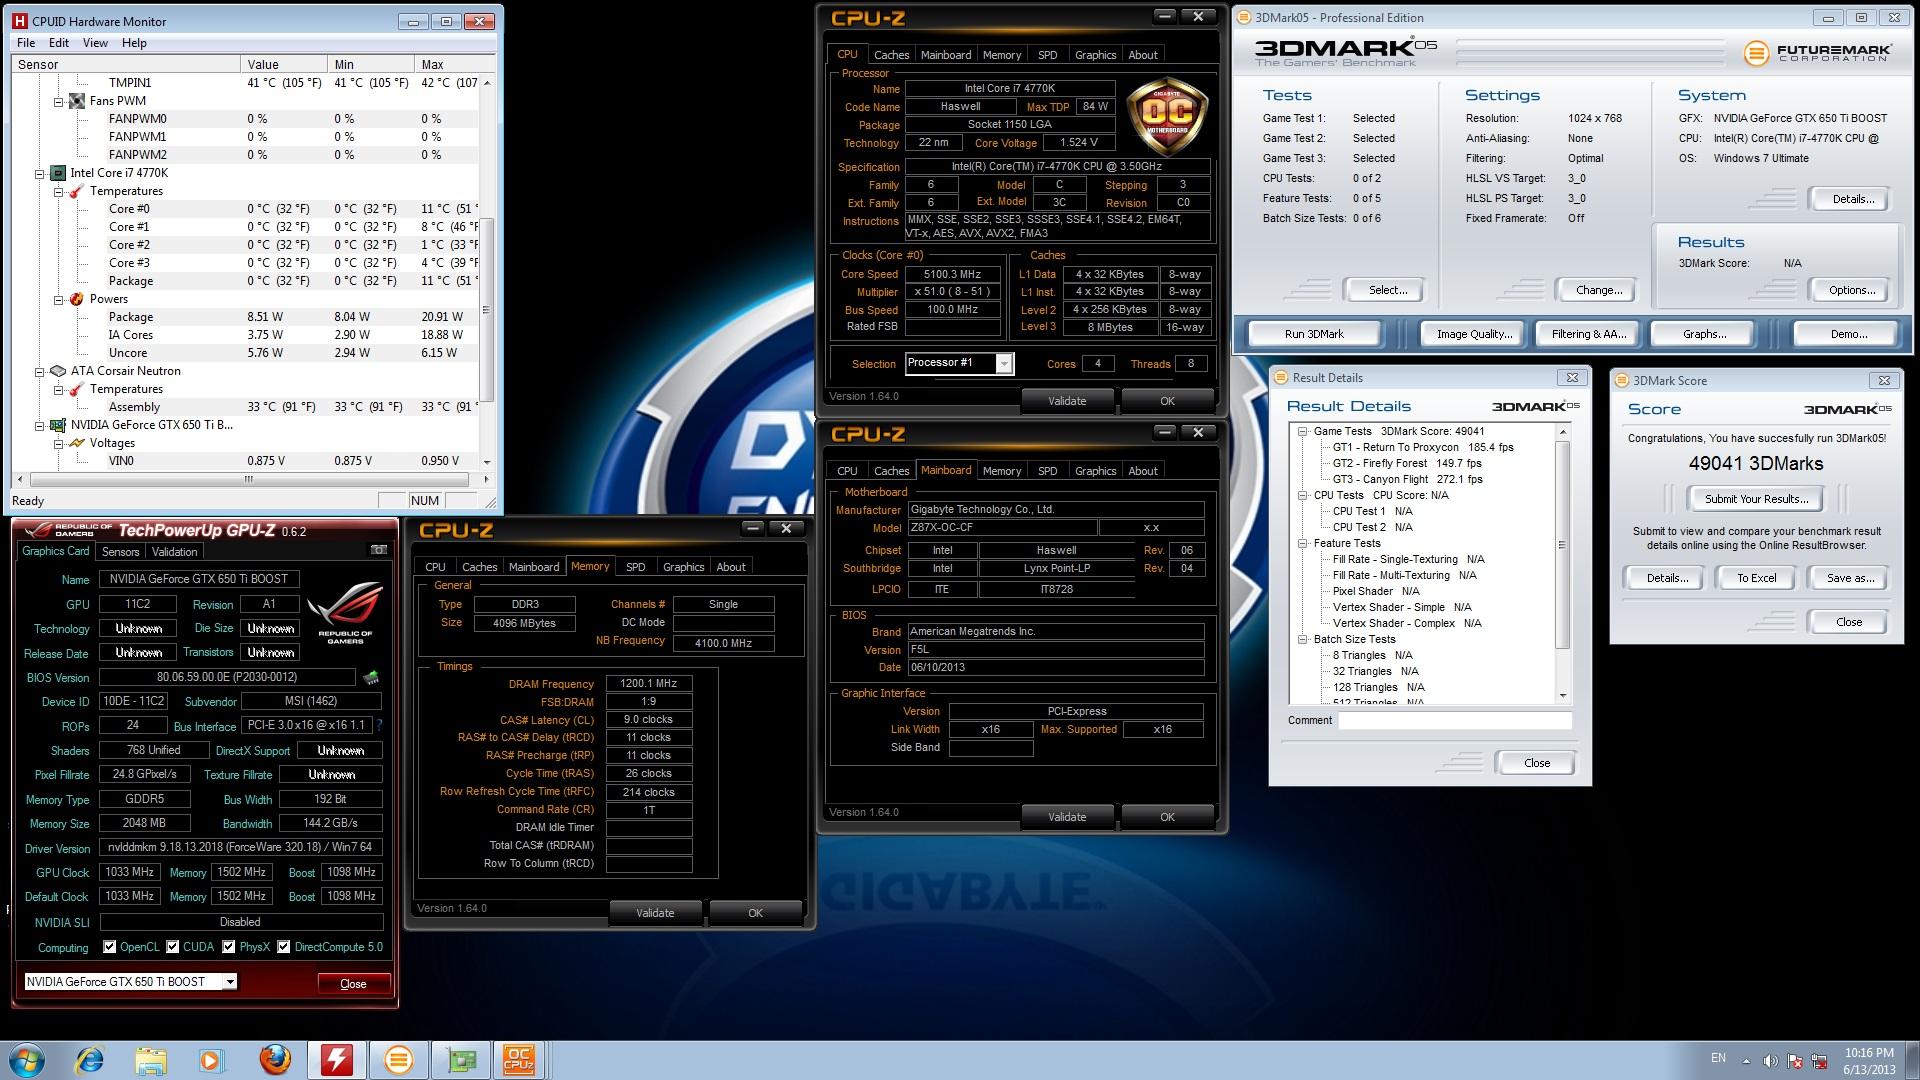Click the Fans PWM fan icon in HWMonitor
Screen dimensions: 1920x1080
[x=77, y=101]
